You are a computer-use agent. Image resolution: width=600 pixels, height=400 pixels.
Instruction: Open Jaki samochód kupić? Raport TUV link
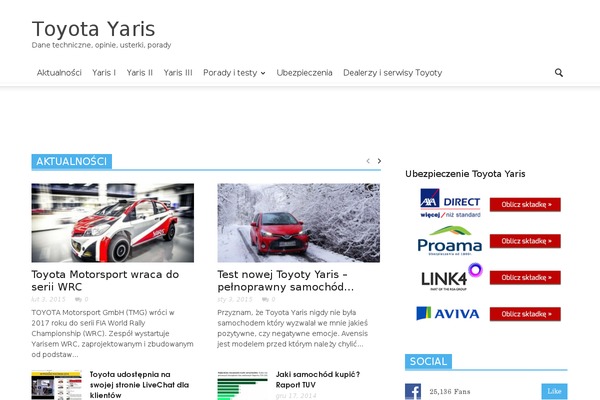pos(318,379)
